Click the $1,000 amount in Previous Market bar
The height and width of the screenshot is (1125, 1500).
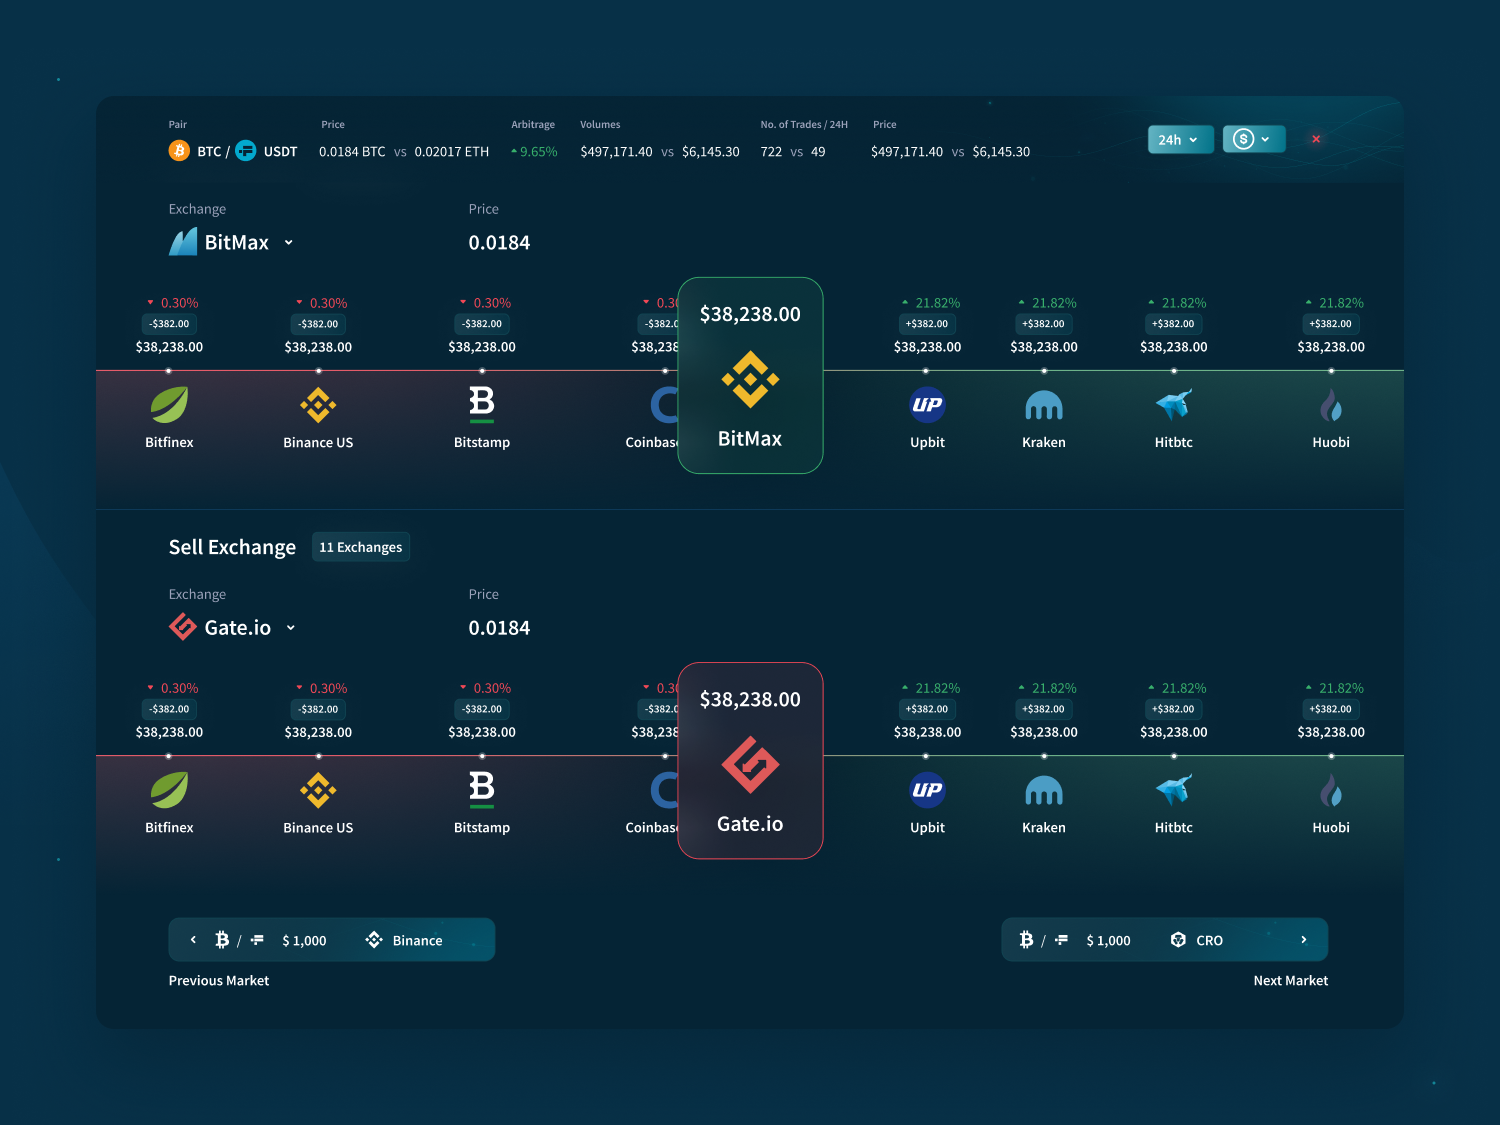tap(304, 941)
